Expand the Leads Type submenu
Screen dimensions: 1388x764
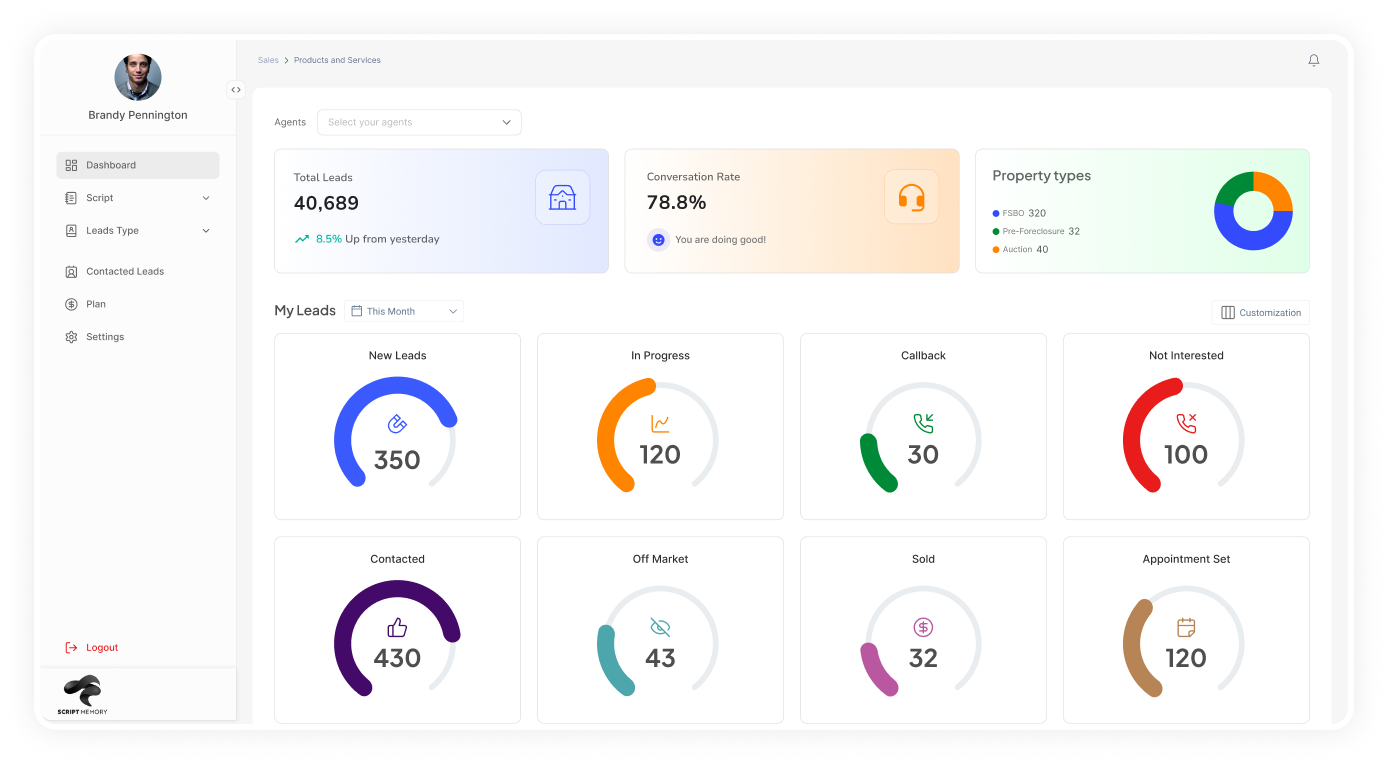[x=138, y=231]
